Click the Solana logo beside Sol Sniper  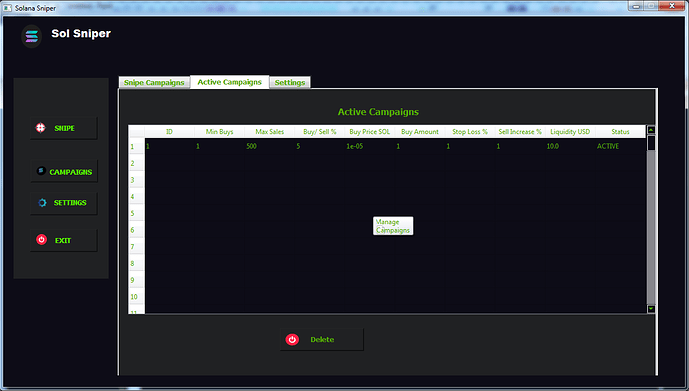(x=32, y=36)
